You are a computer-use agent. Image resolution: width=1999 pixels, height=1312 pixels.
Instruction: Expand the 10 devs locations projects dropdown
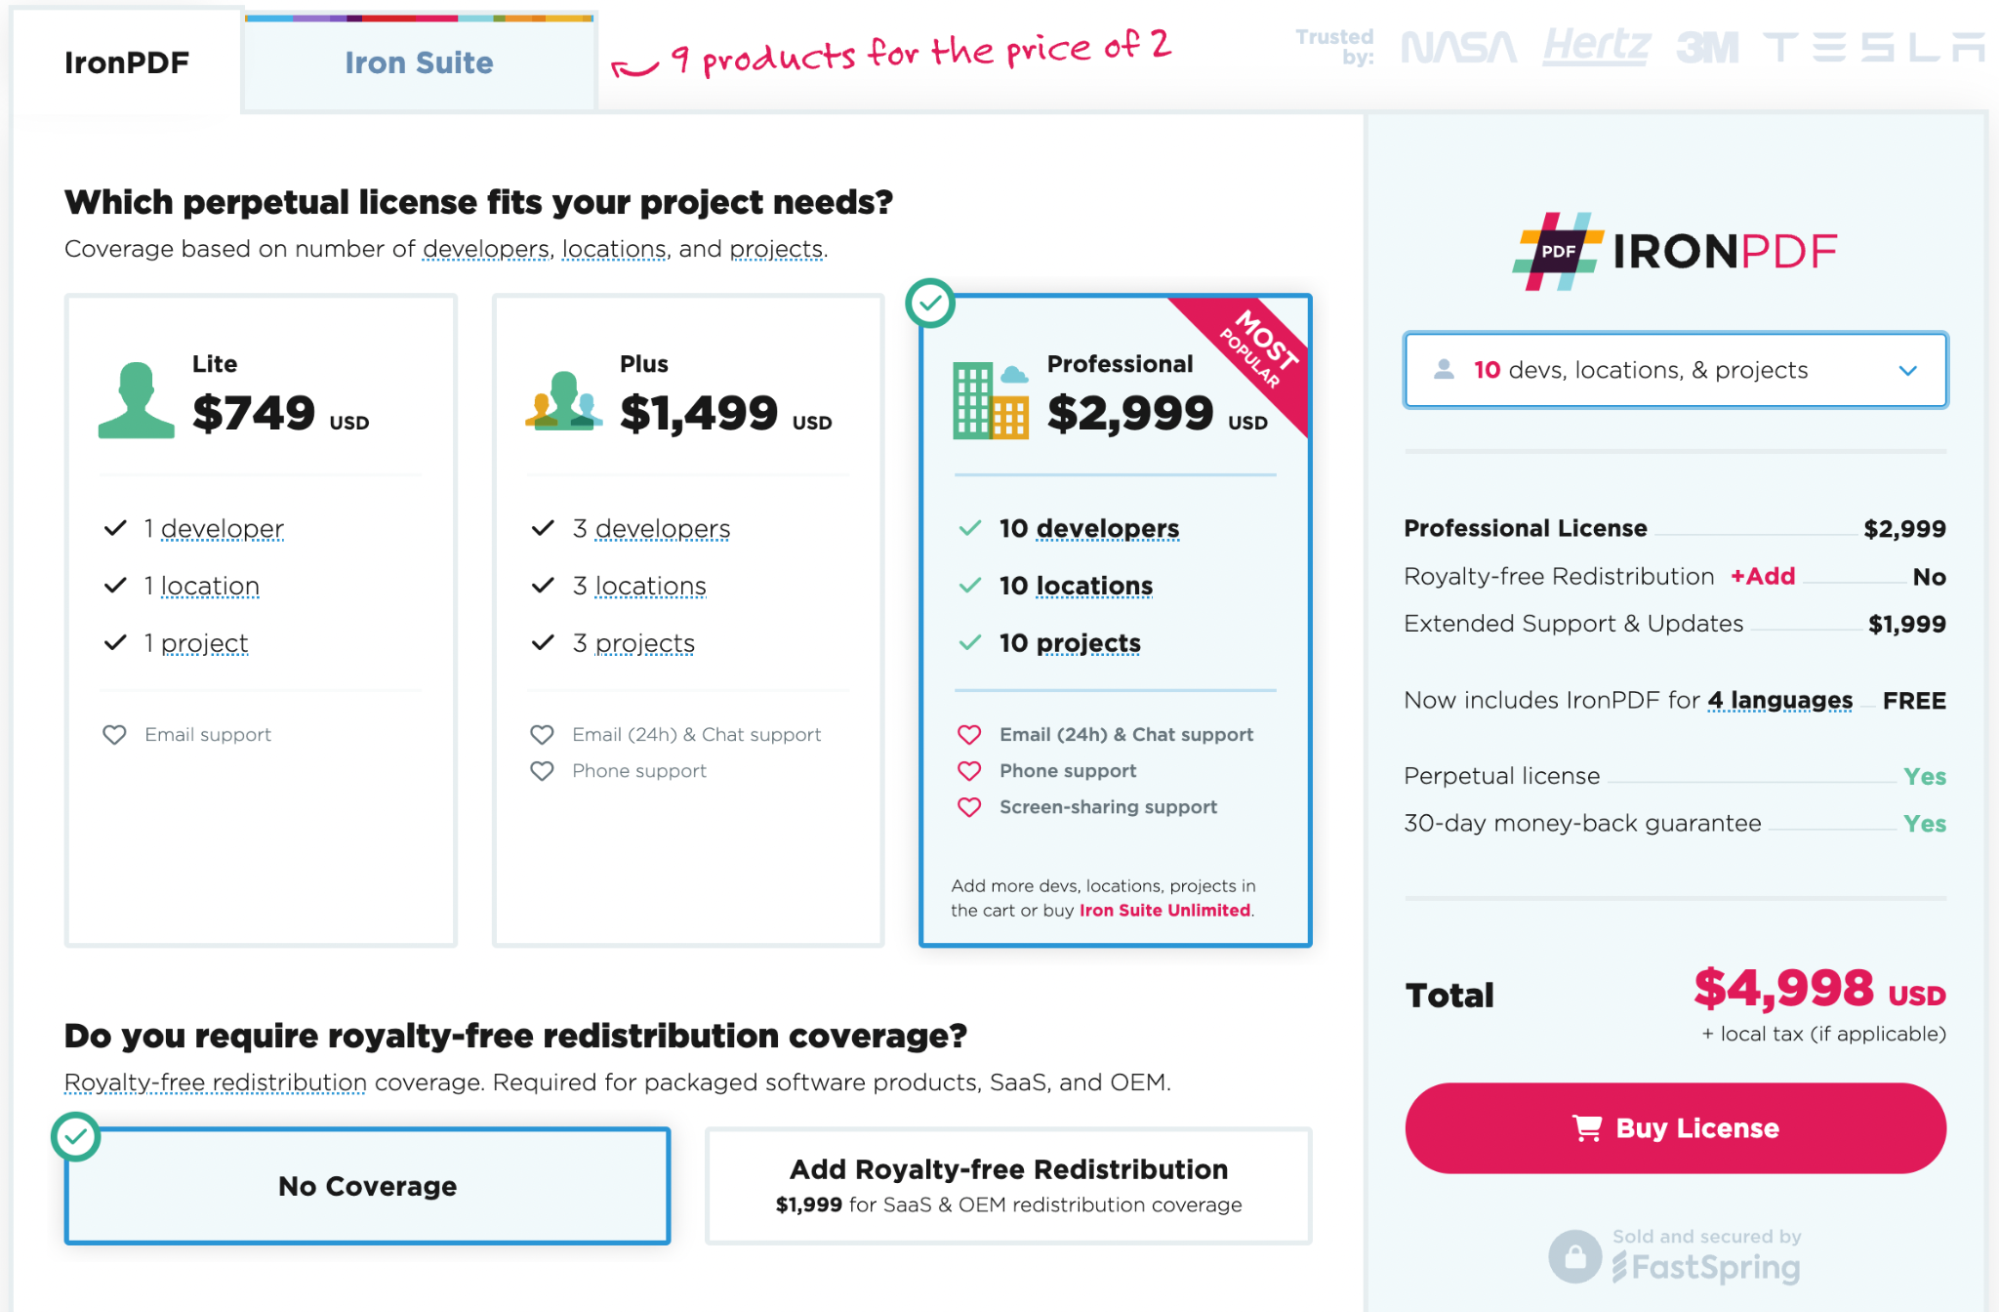1674,370
